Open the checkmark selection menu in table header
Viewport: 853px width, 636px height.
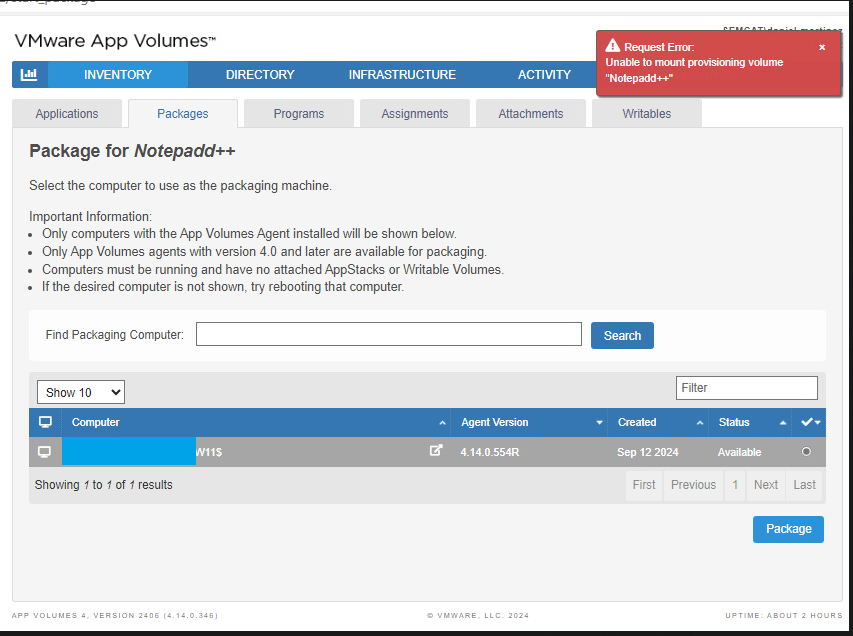[810, 422]
